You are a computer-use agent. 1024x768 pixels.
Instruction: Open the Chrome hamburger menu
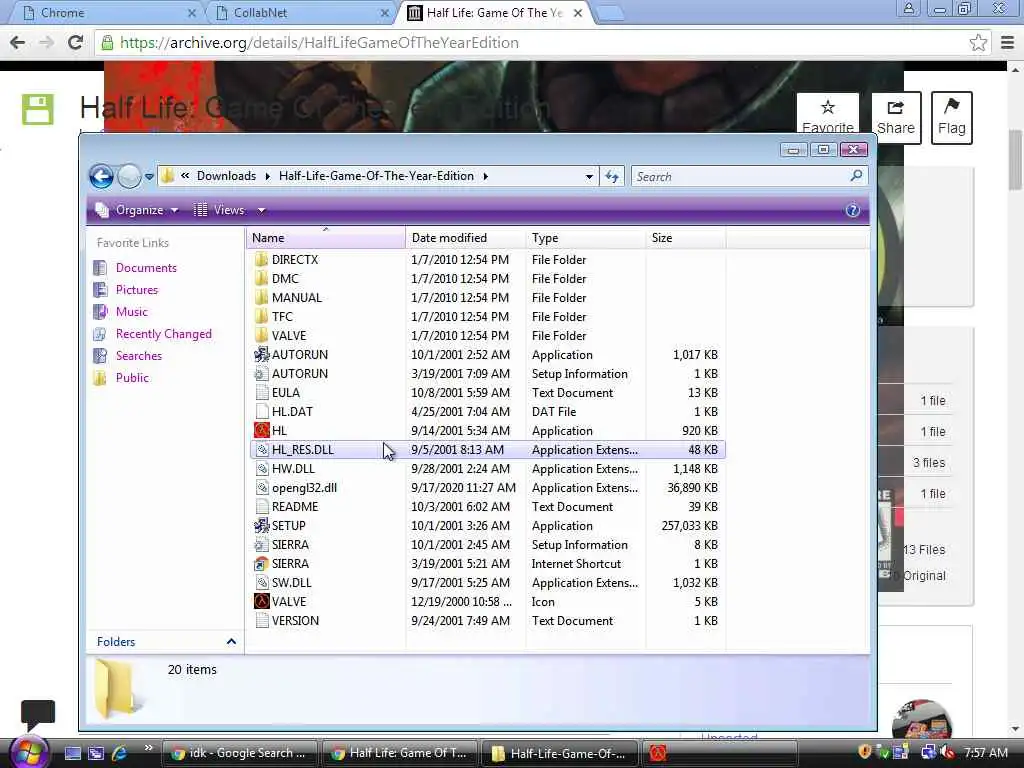tap(1007, 43)
